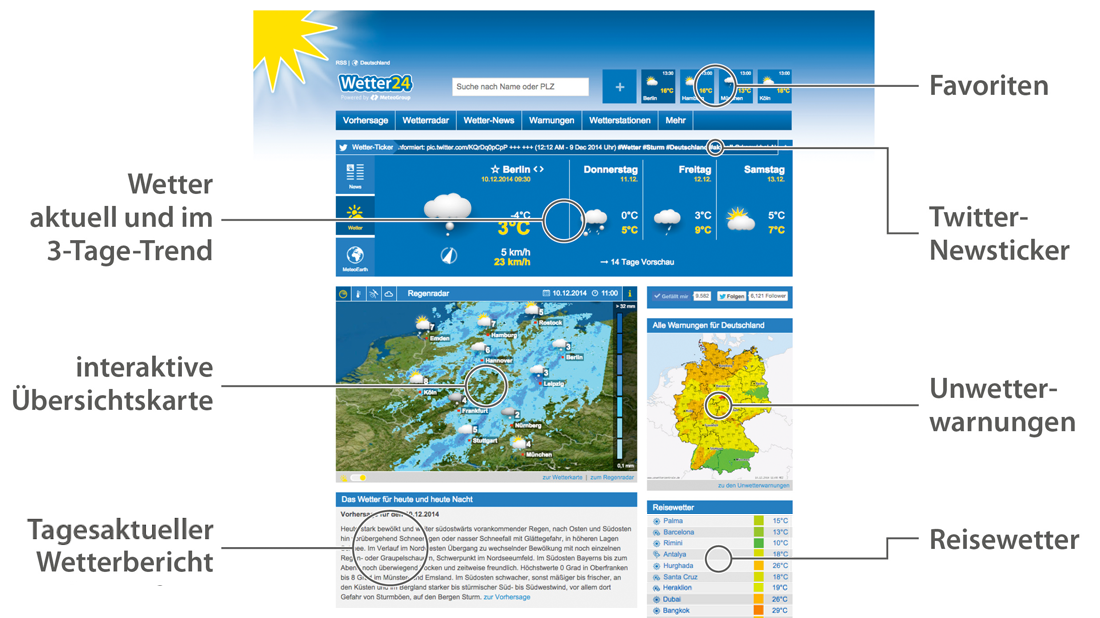This screenshot has height=618, width=1100.
Task: Open the Wetterstationen menu
Action: pyautogui.click(x=620, y=121)
